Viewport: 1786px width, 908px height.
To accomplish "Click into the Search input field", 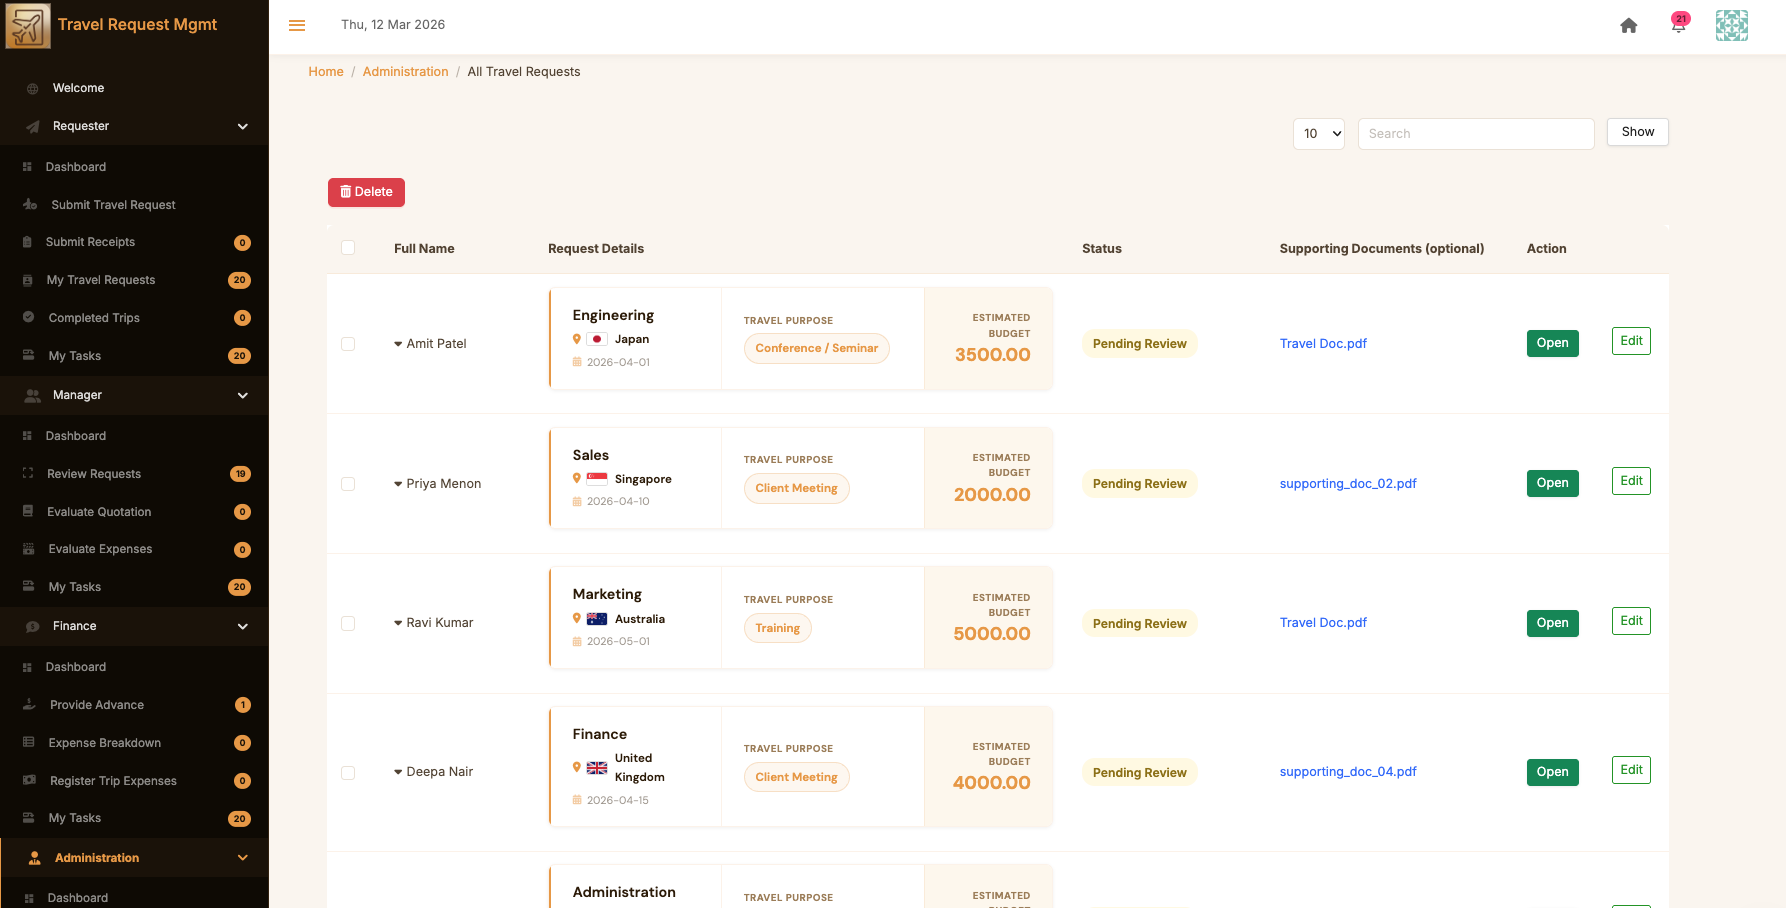I will click(x=1475, y=134).
